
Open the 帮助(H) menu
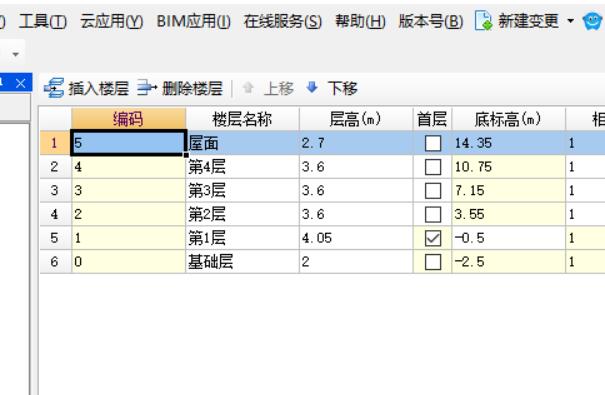[360, 21]
